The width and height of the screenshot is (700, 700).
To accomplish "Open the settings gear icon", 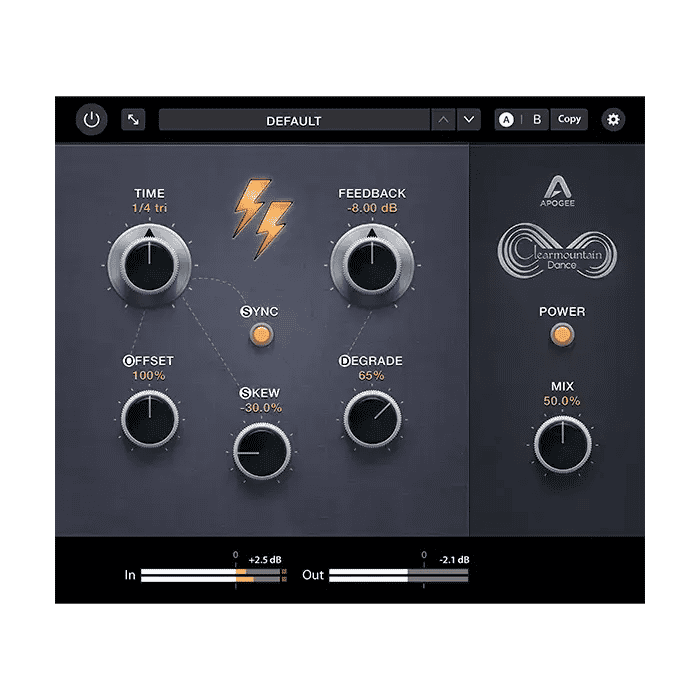I will point(613,120).
